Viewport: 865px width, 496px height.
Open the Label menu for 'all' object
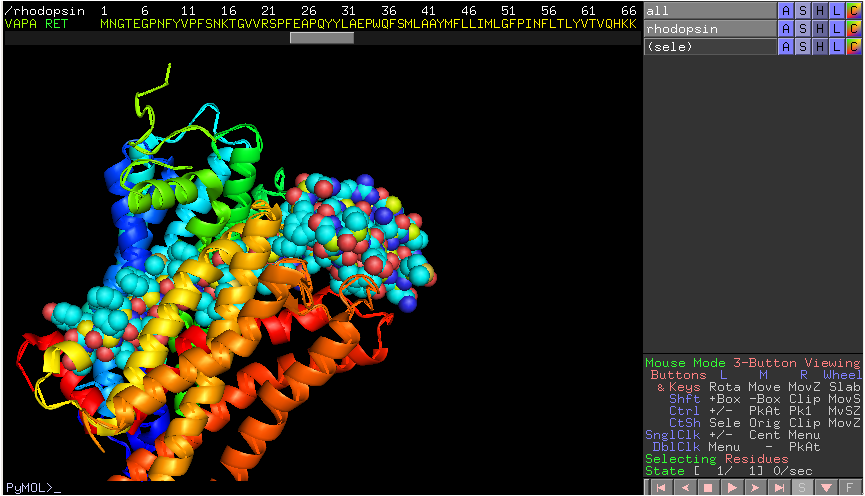tap(837, 10)
